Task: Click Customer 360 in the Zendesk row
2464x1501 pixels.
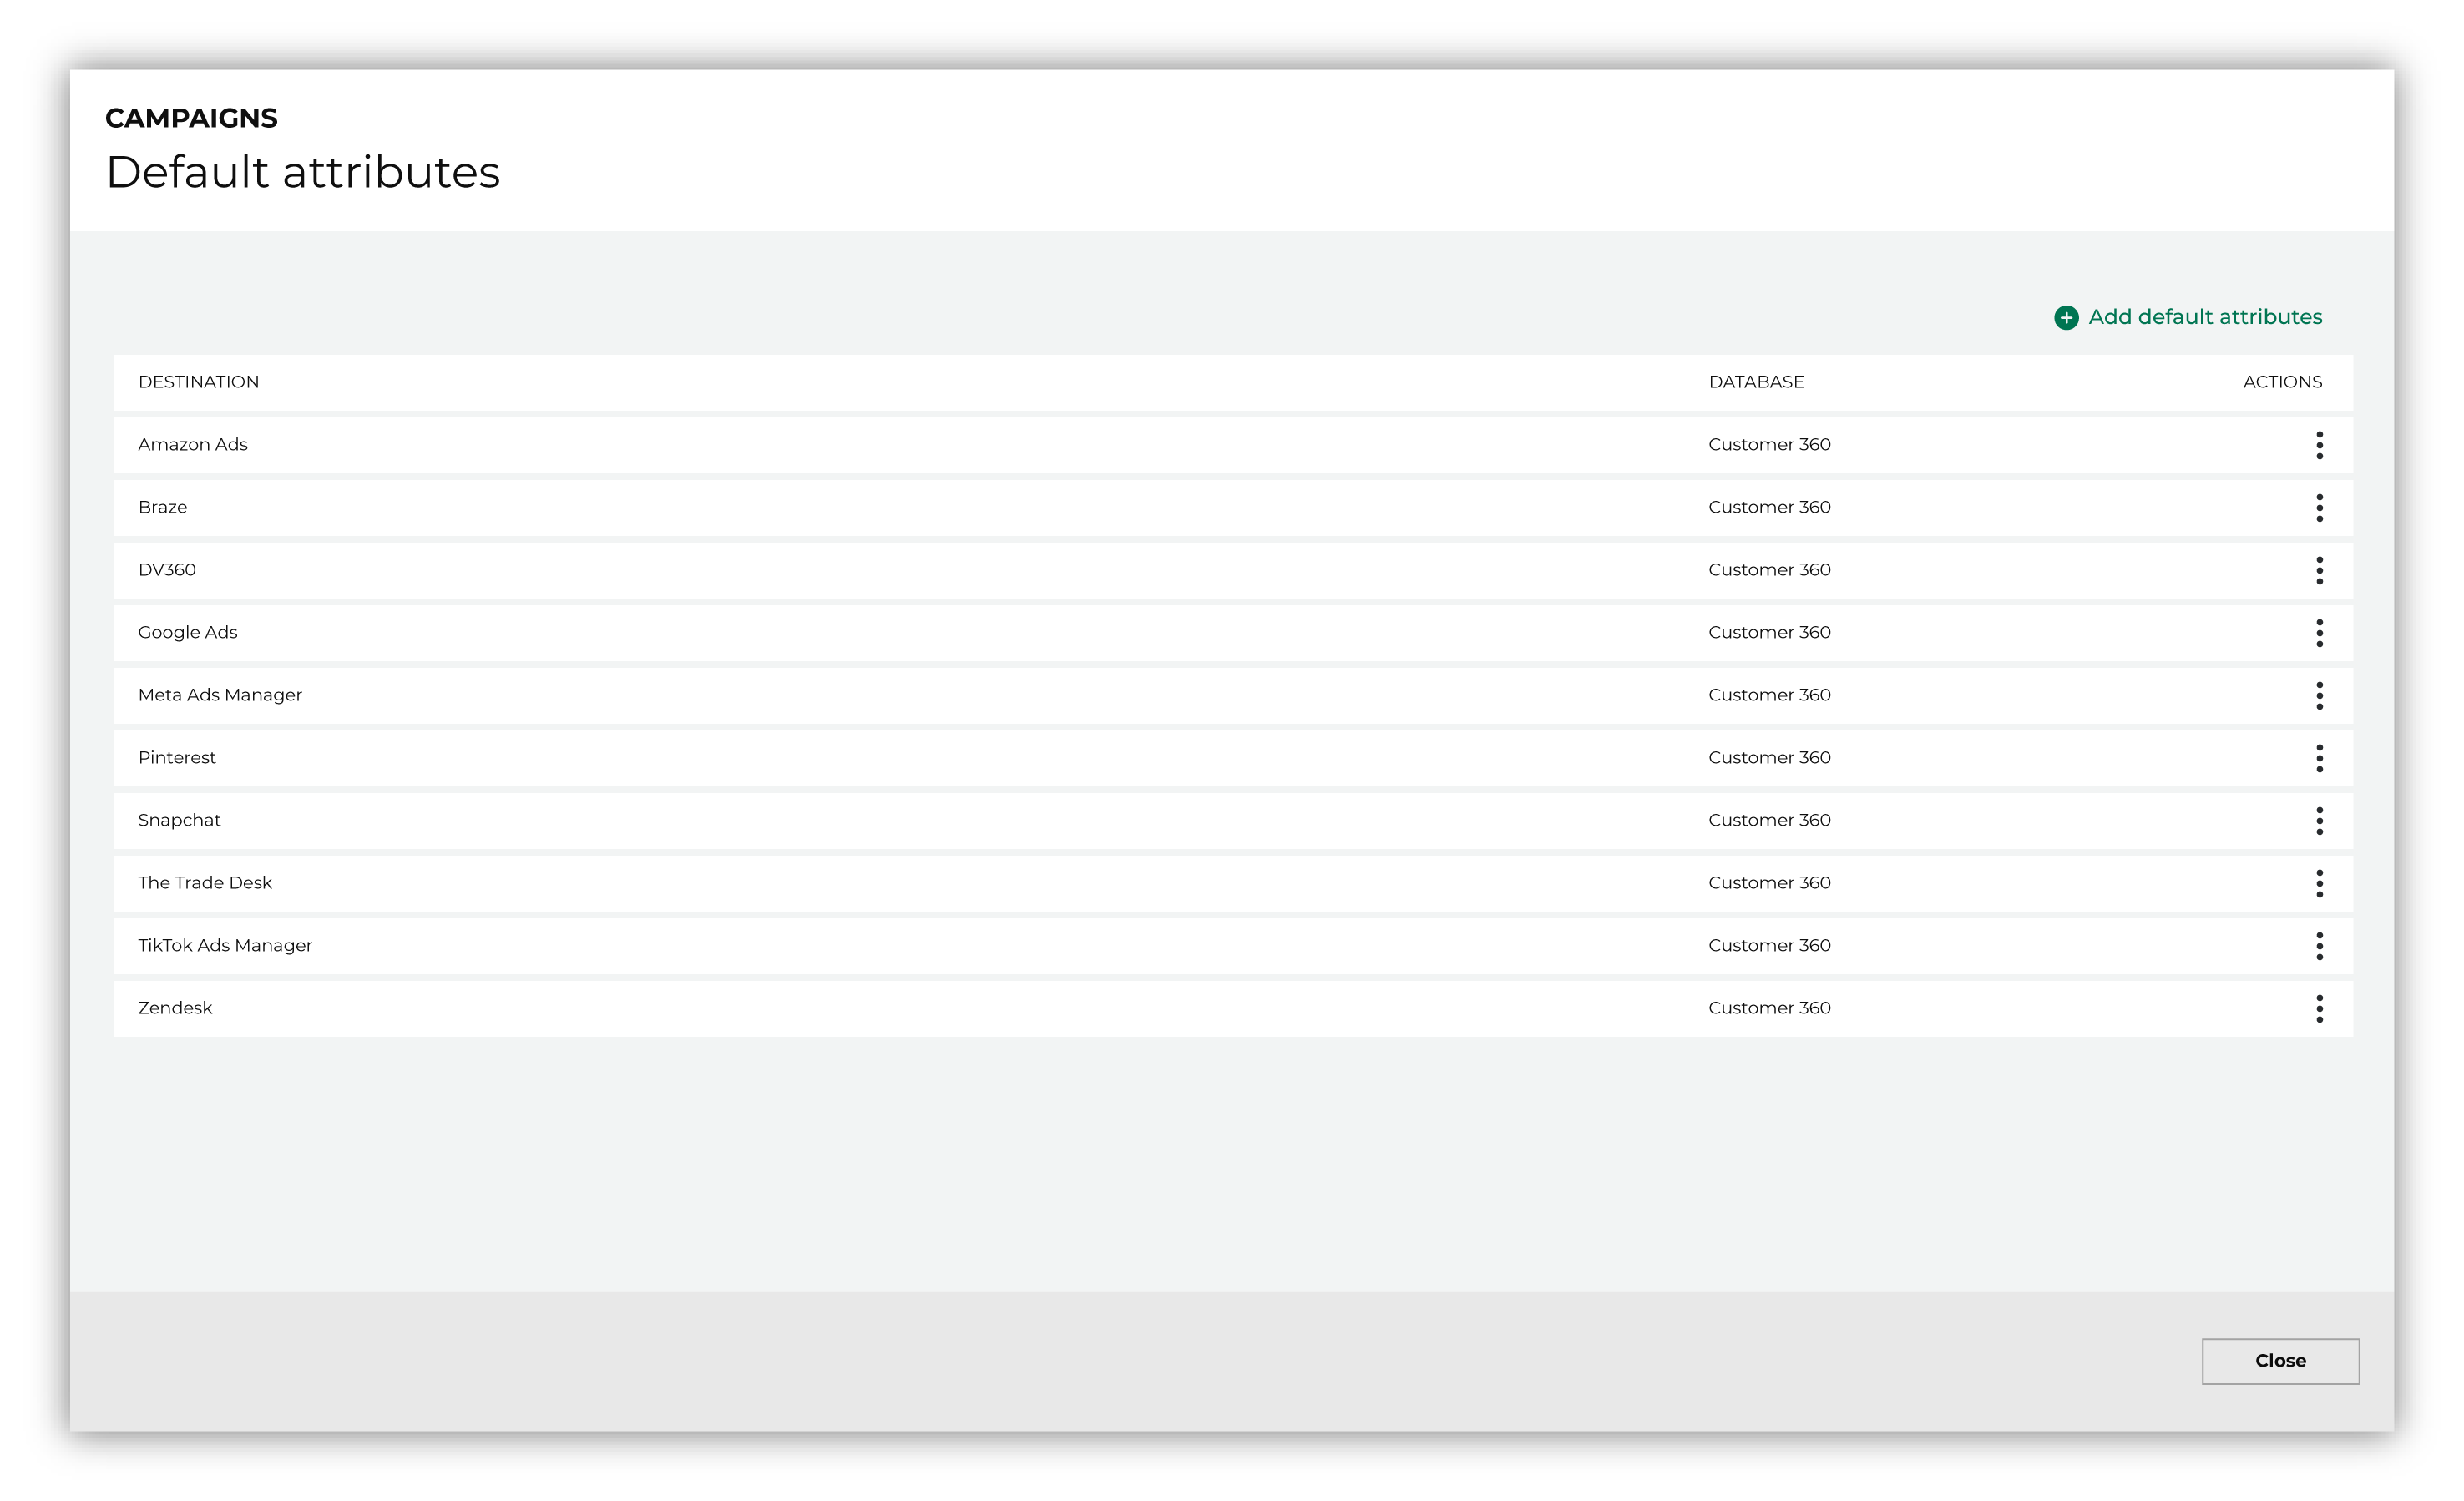Action: 1769,1008
